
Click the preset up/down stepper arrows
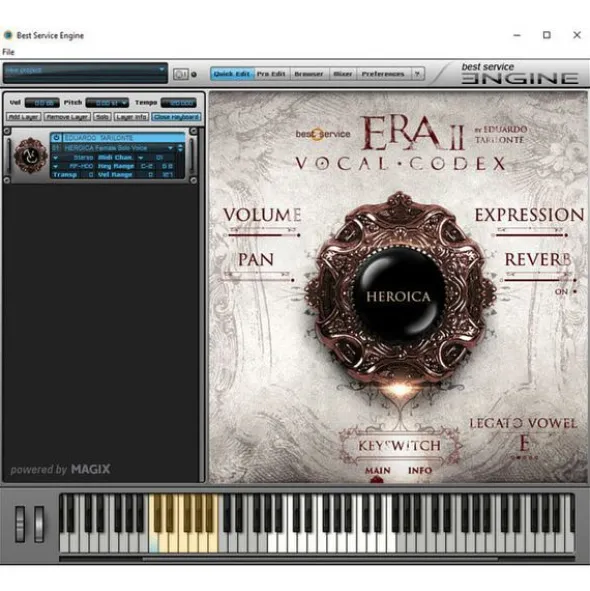point(180,148)
